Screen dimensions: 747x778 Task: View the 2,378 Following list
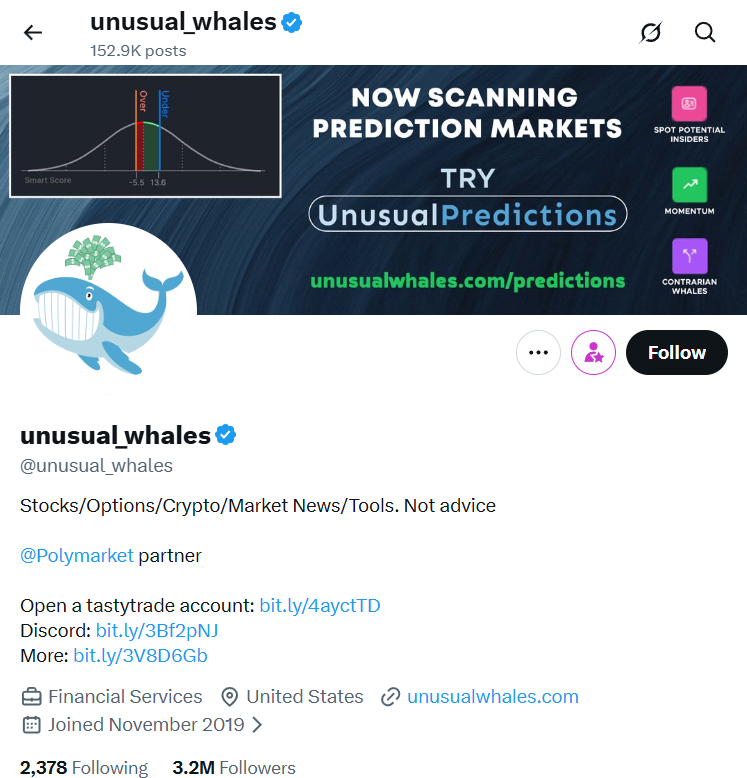pyautogui.click(x=84, y=768)
